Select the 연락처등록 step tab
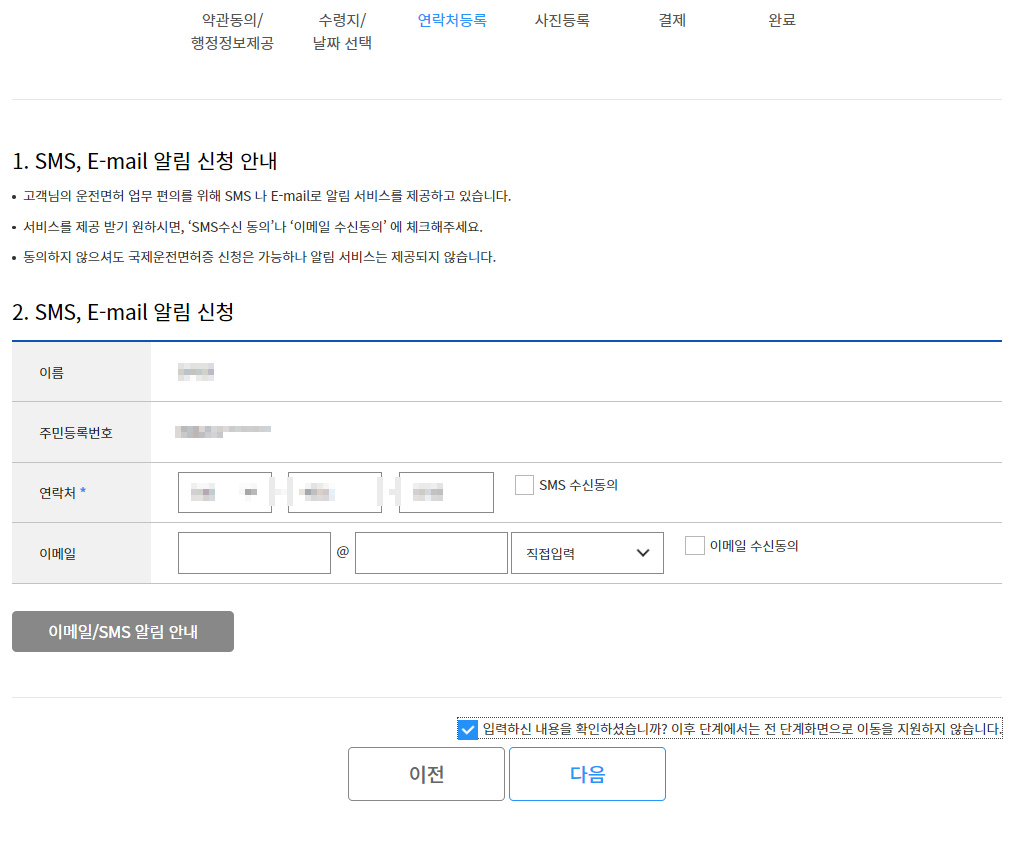Viewport: 1014px width, 861px height. [x=452, y=19]
